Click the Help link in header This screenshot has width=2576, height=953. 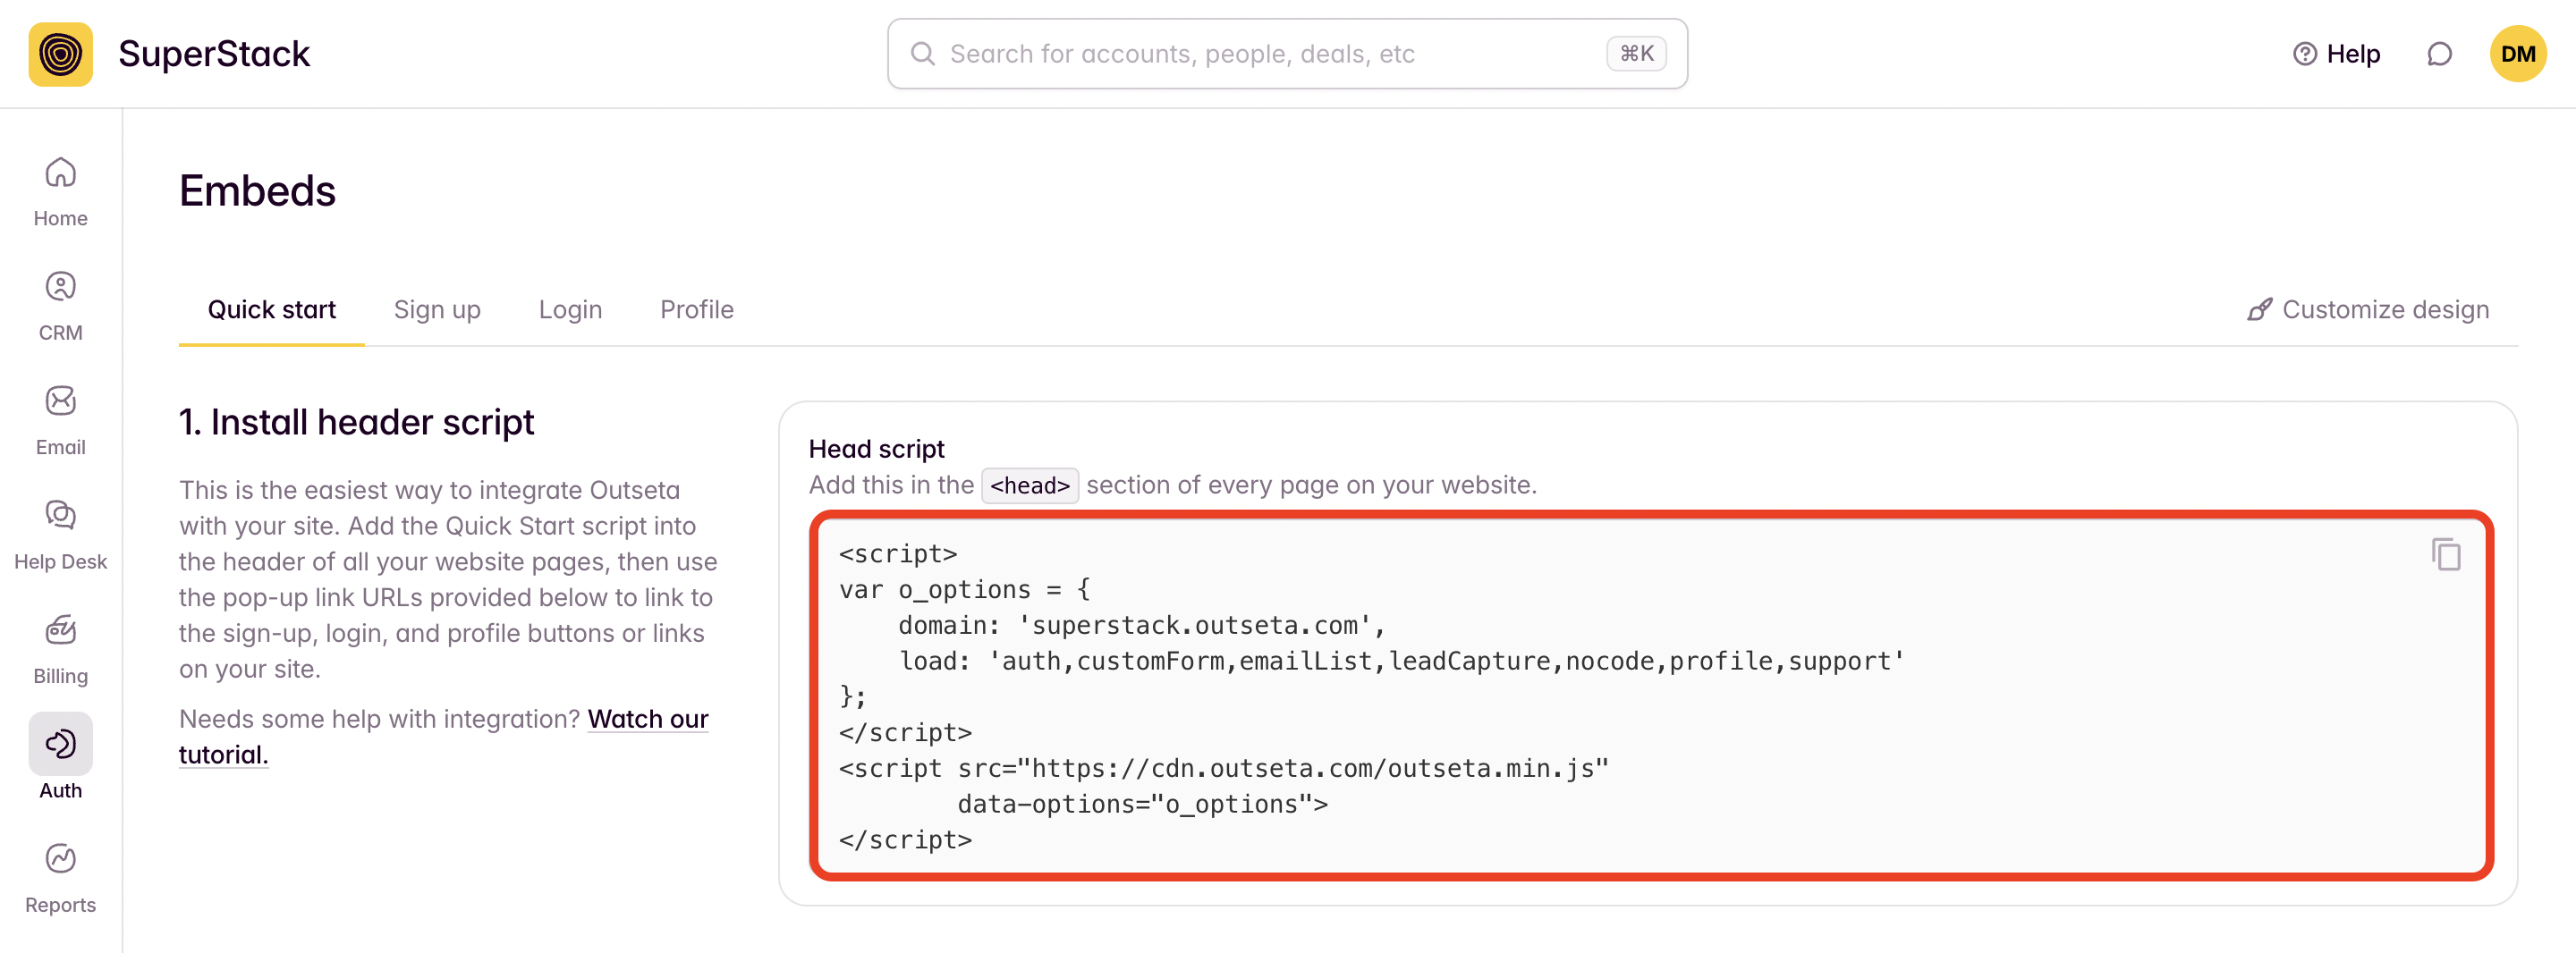tap(2336, 54)
